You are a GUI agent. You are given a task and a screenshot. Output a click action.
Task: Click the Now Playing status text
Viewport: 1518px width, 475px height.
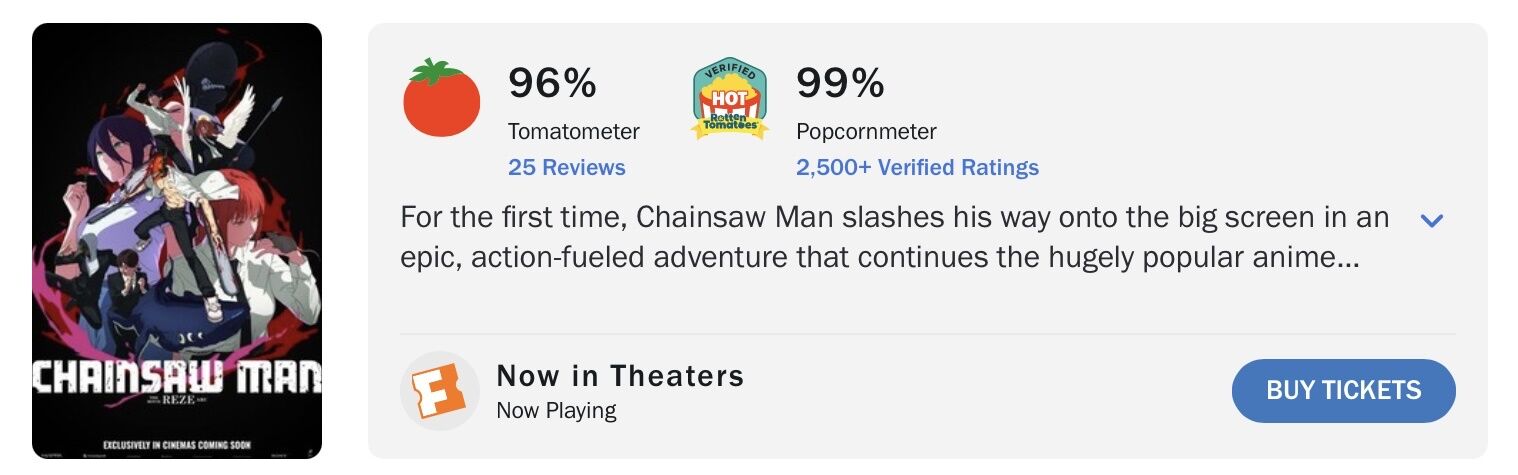click(556, 410)
